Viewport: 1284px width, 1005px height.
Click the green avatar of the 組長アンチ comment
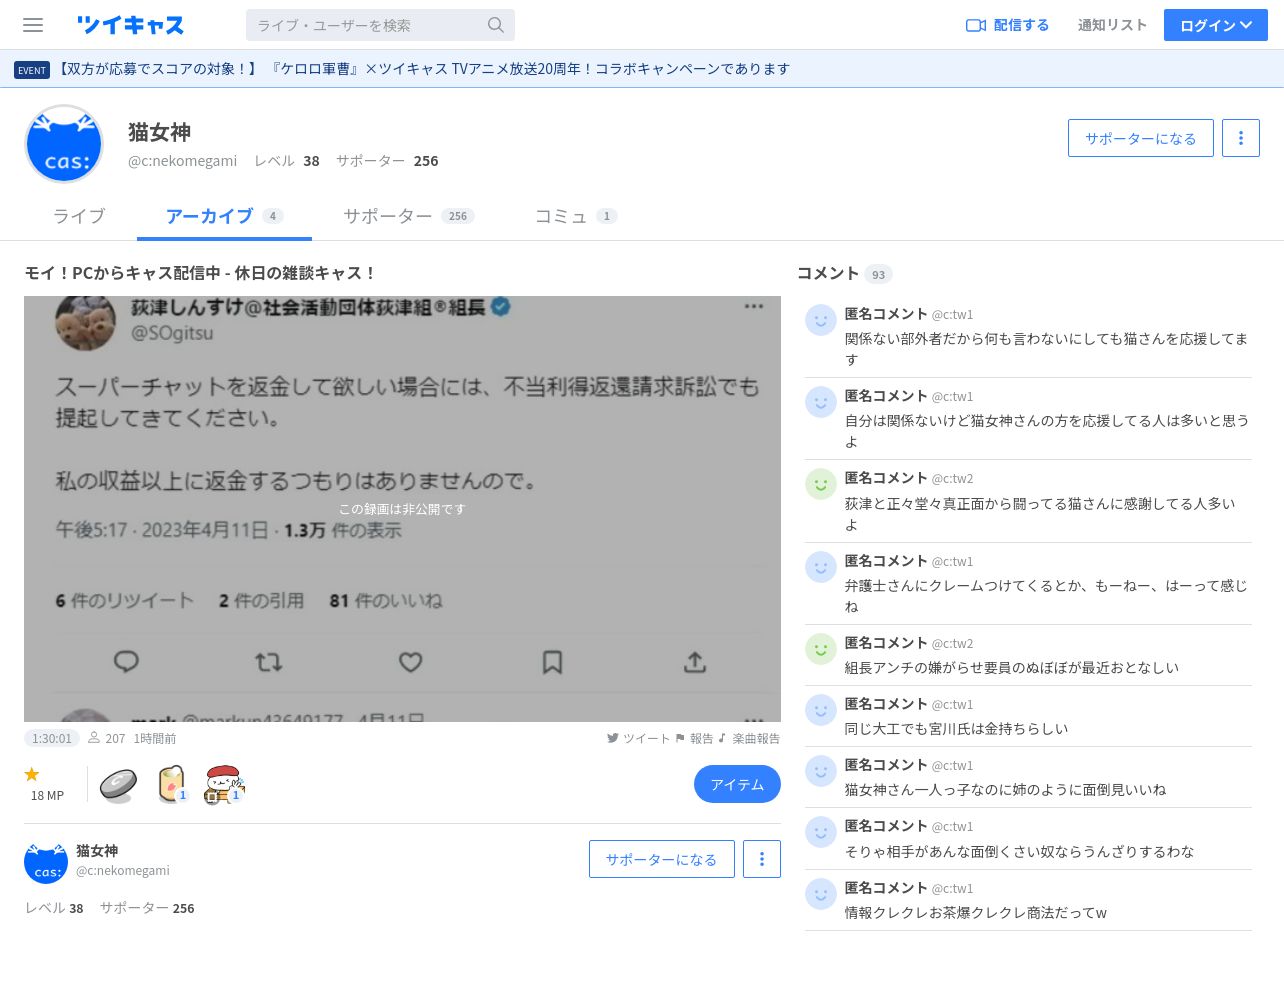click(821, 649)
